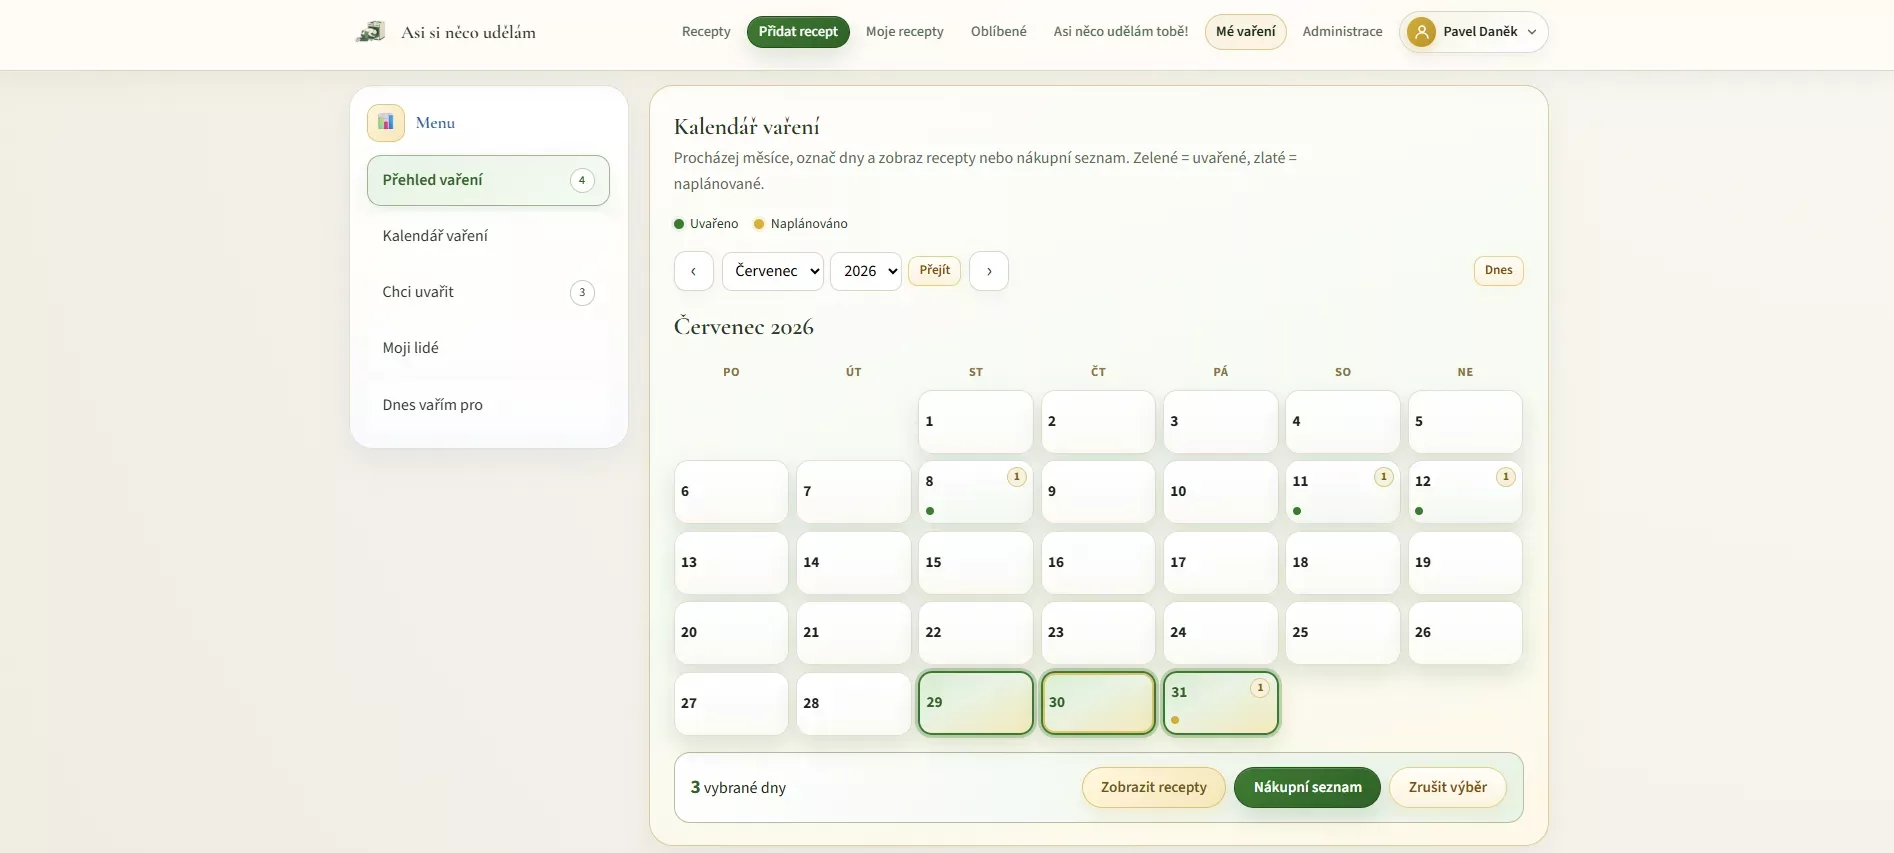Click the site logo icon beside the title
The width and height of the screenshot is (1894, 853).
coord(371,32)
